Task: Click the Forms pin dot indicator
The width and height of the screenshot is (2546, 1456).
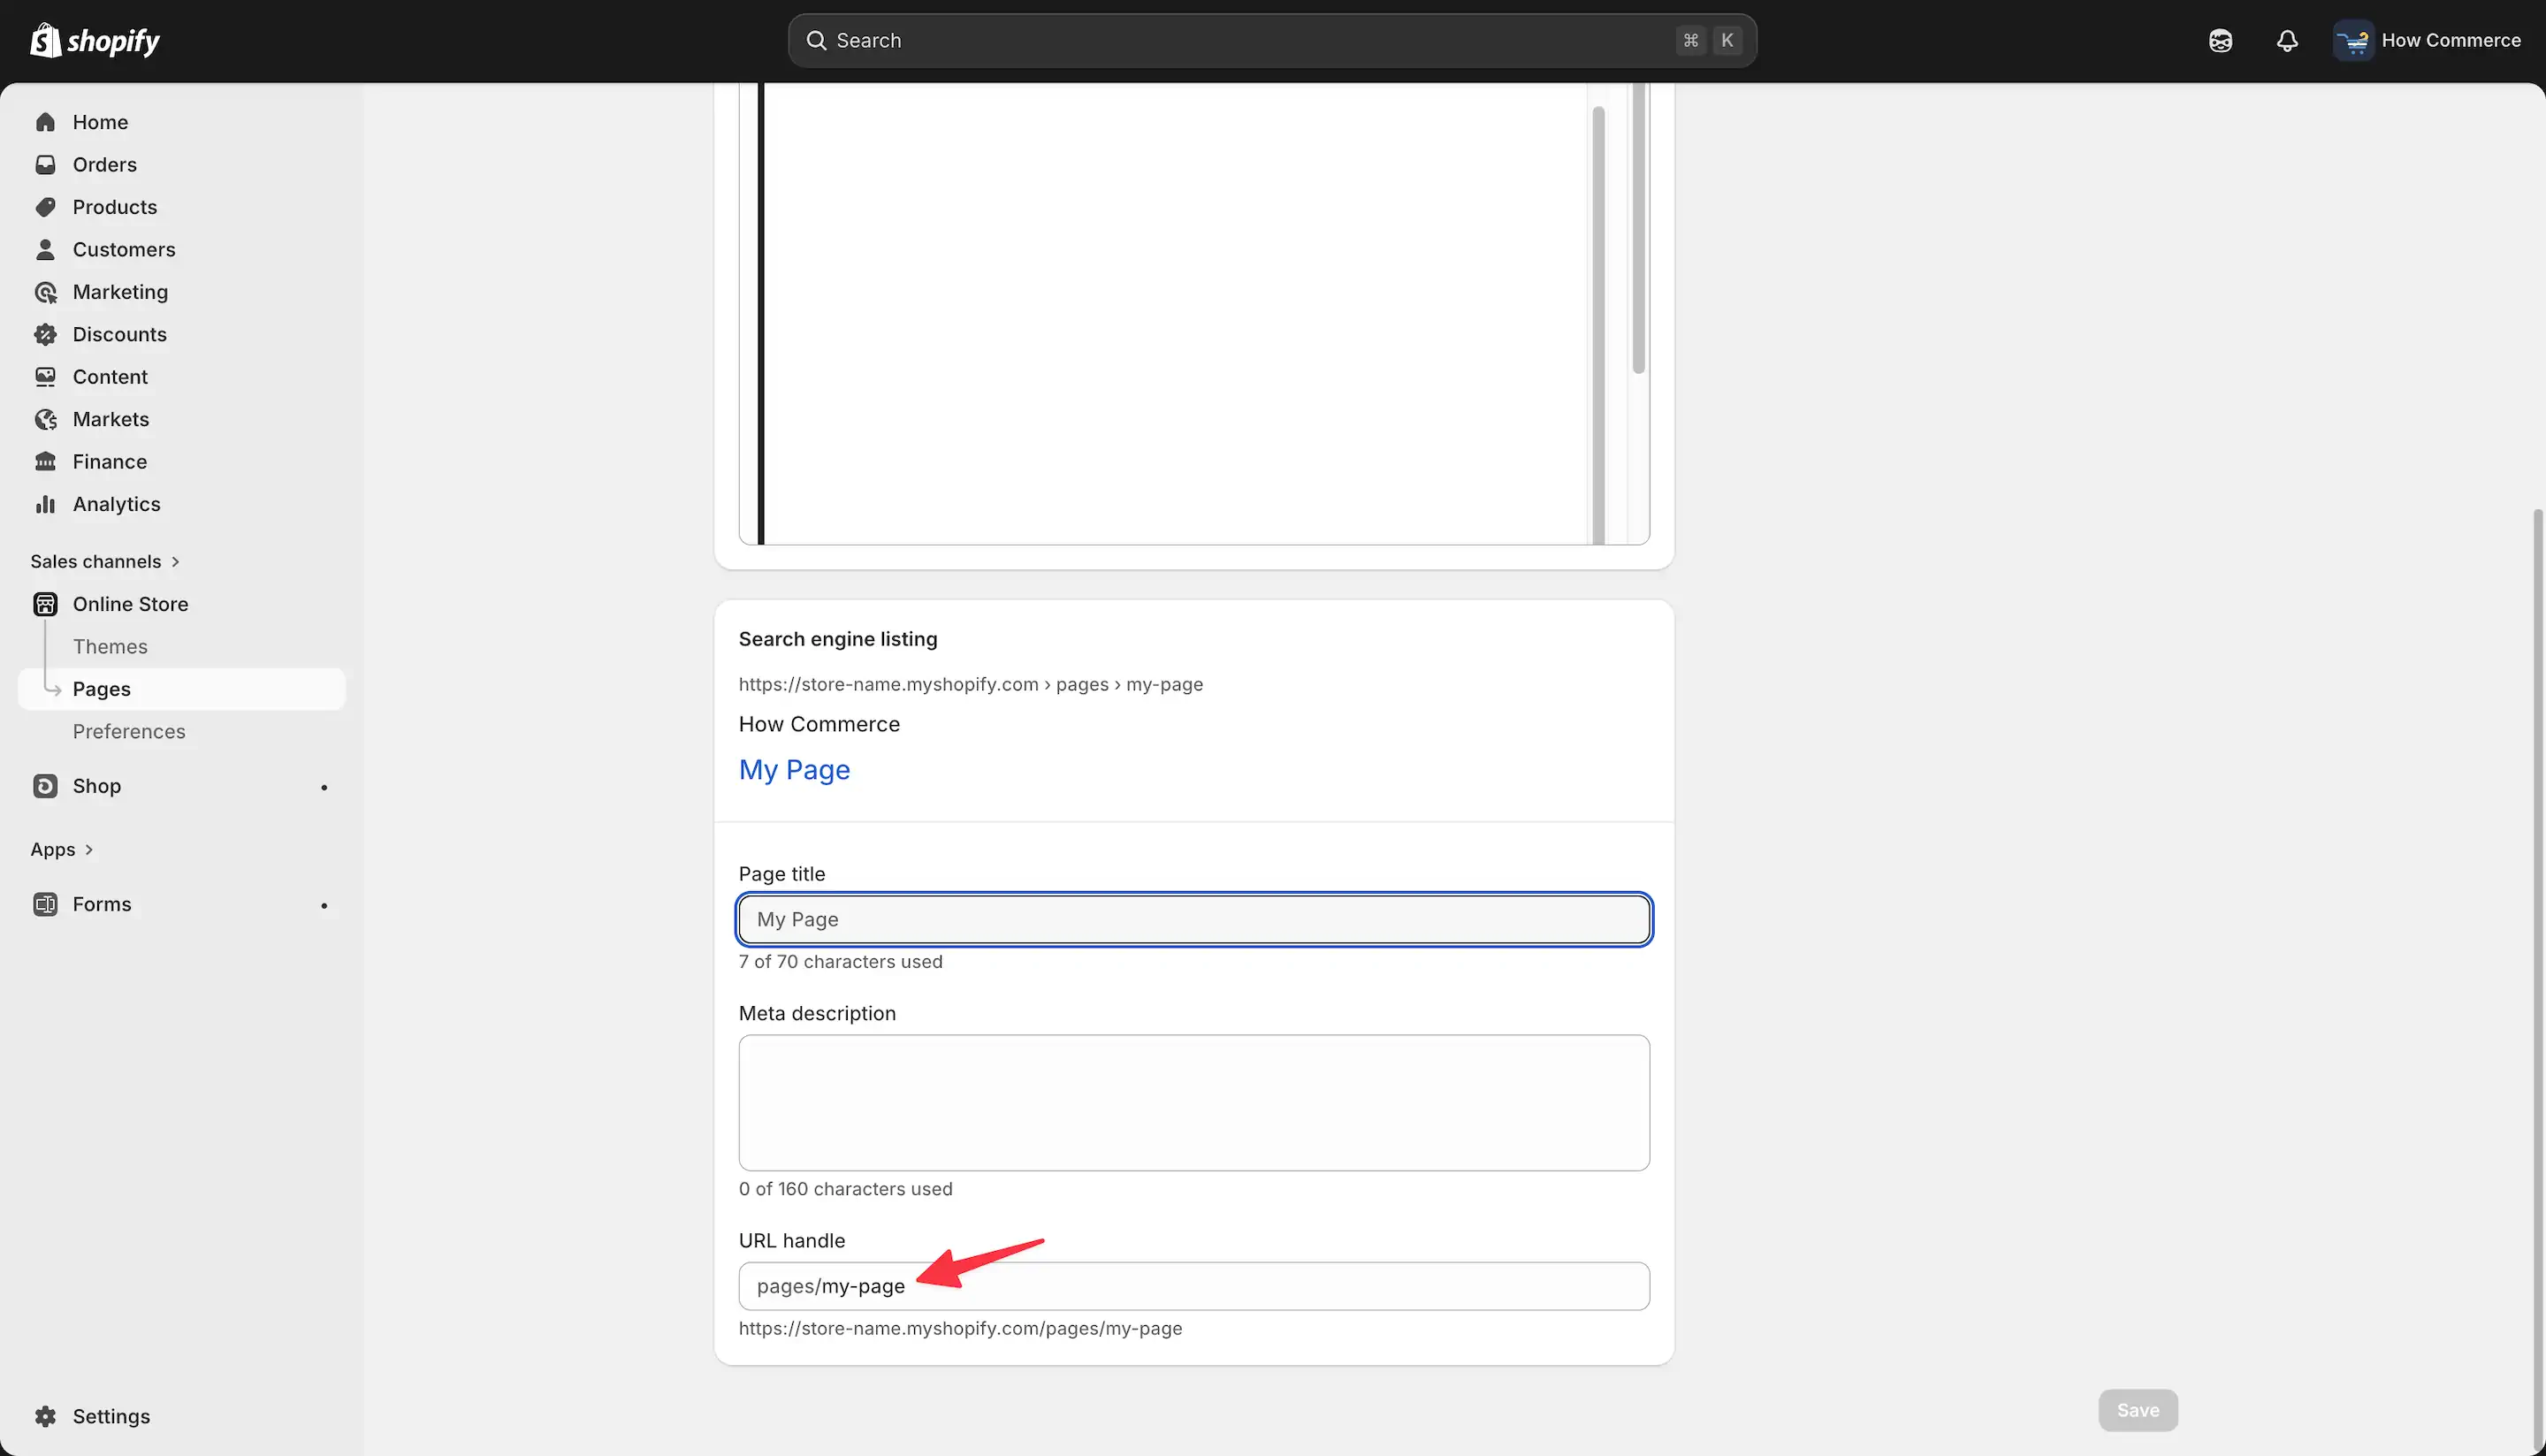Action: pos(324,906)
